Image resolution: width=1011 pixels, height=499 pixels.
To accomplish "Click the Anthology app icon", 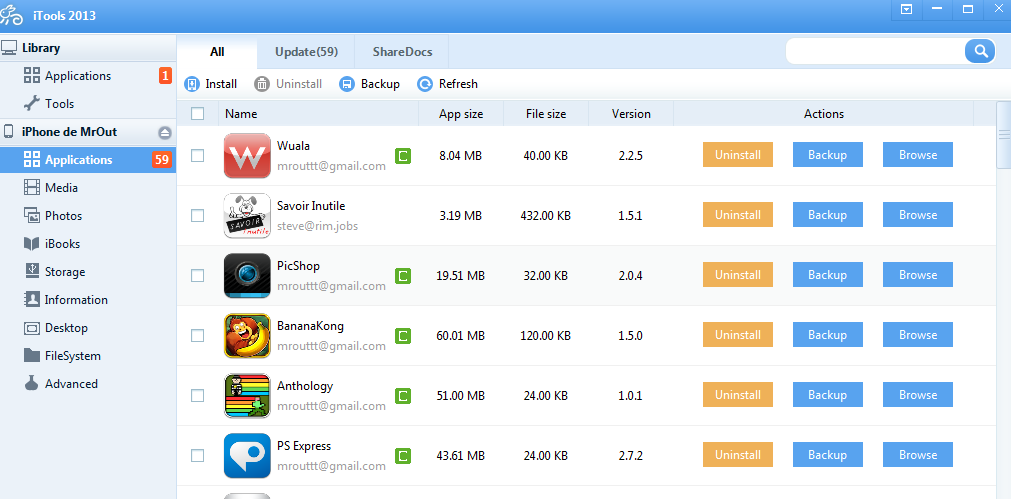I will (x=247, y=395).
